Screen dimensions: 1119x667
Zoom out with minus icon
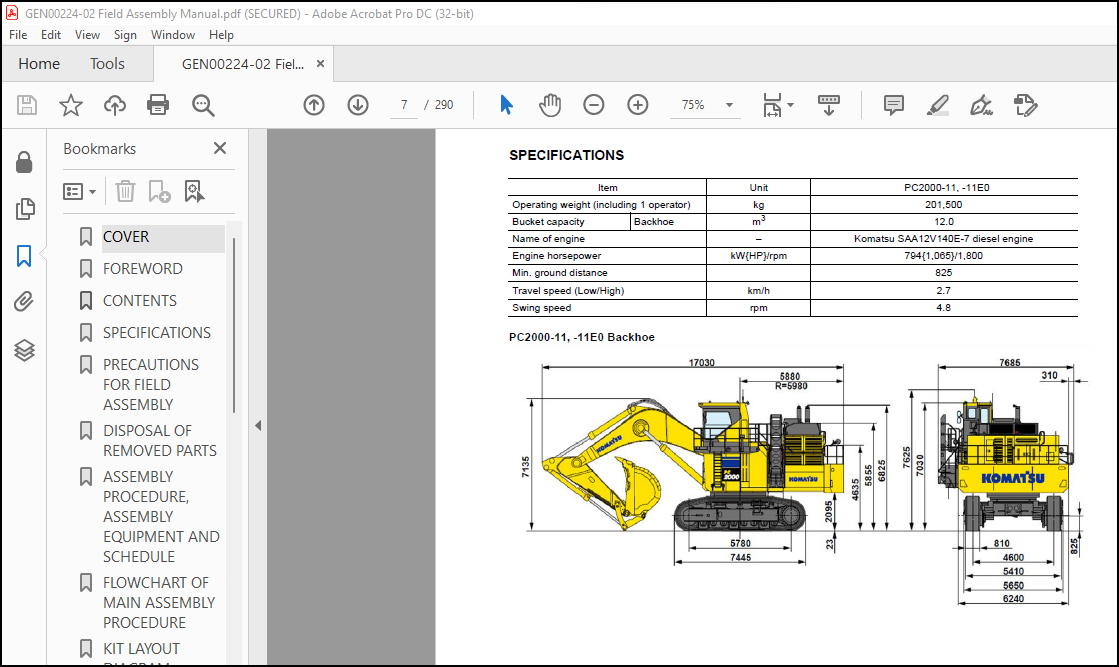pos(593,105)
